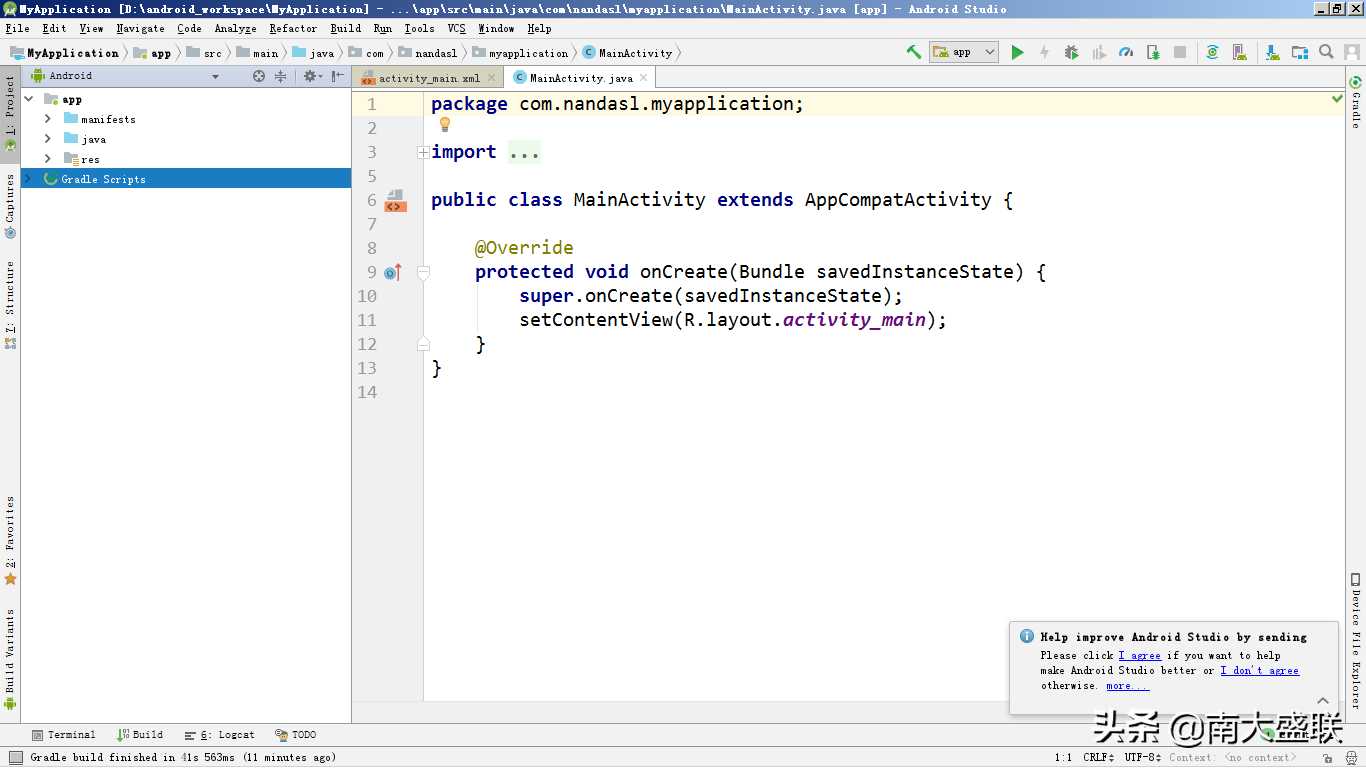Image resolution: width=1366 pixels, height=768 pixels.
Task: Open the Refactor menu
Action: [293, 28]
